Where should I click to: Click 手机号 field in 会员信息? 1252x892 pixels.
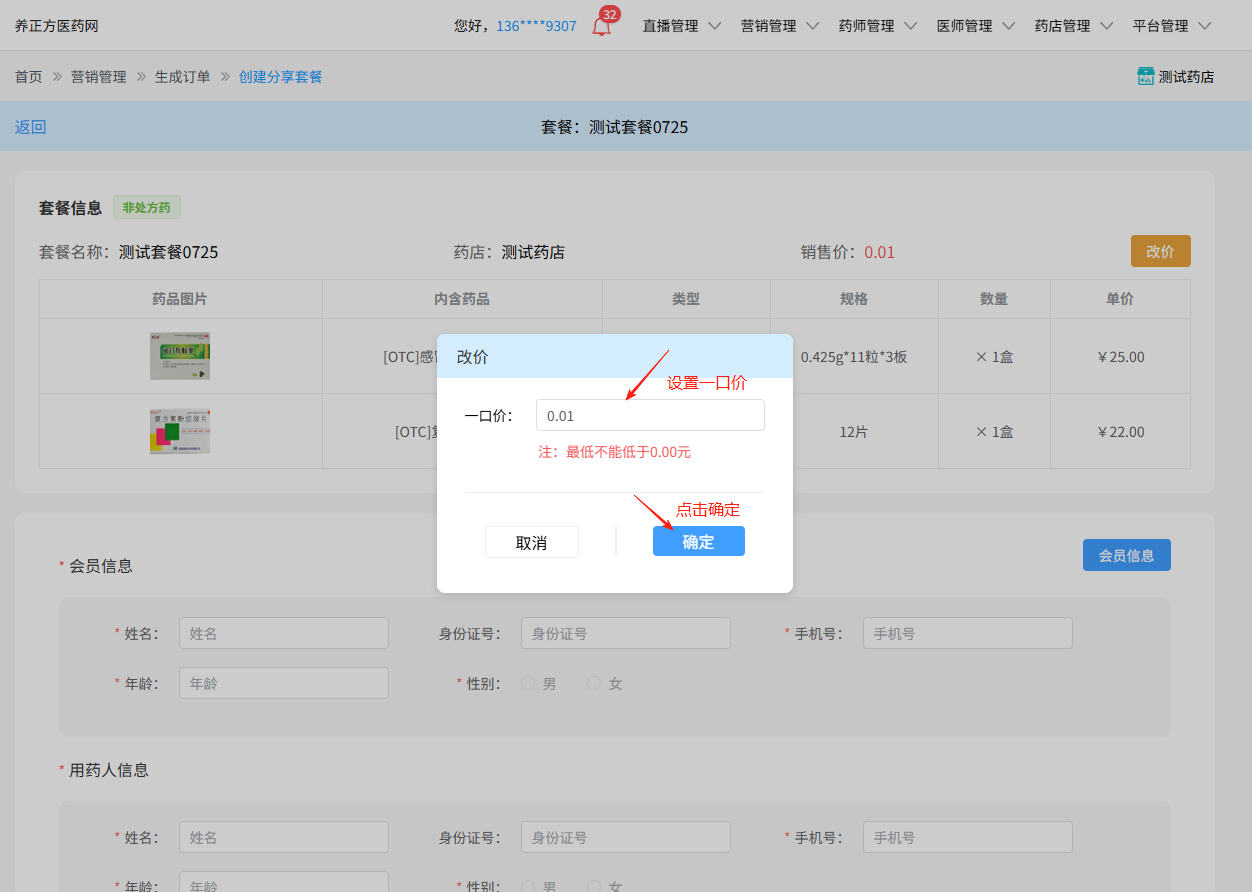coord(968,633)
